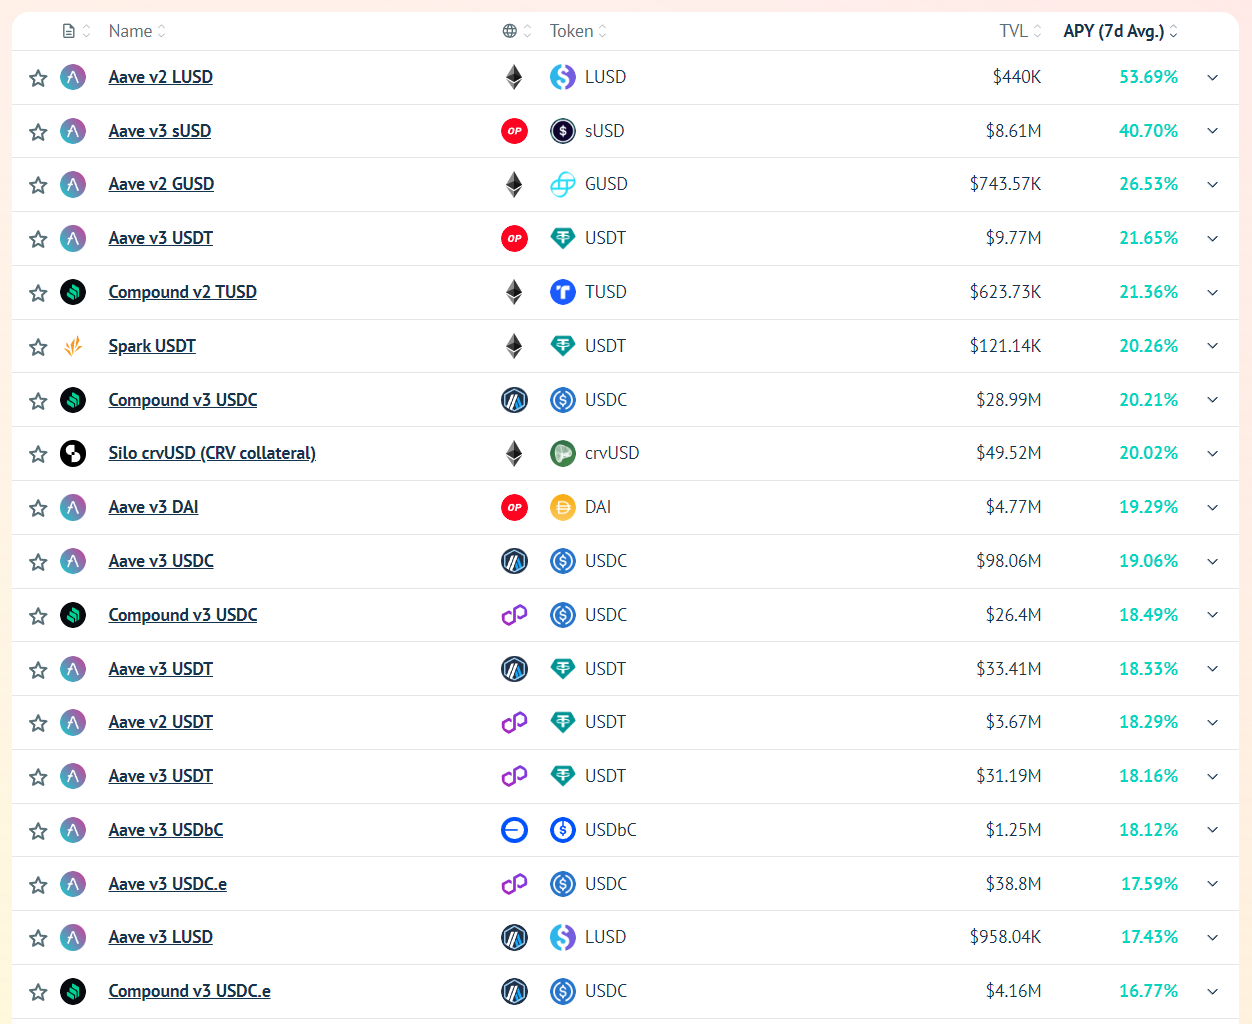This screenshot has height=1024, width=1252.
Task: Open chevron for Spark USDT row
Action: (x=1212, y=346)
